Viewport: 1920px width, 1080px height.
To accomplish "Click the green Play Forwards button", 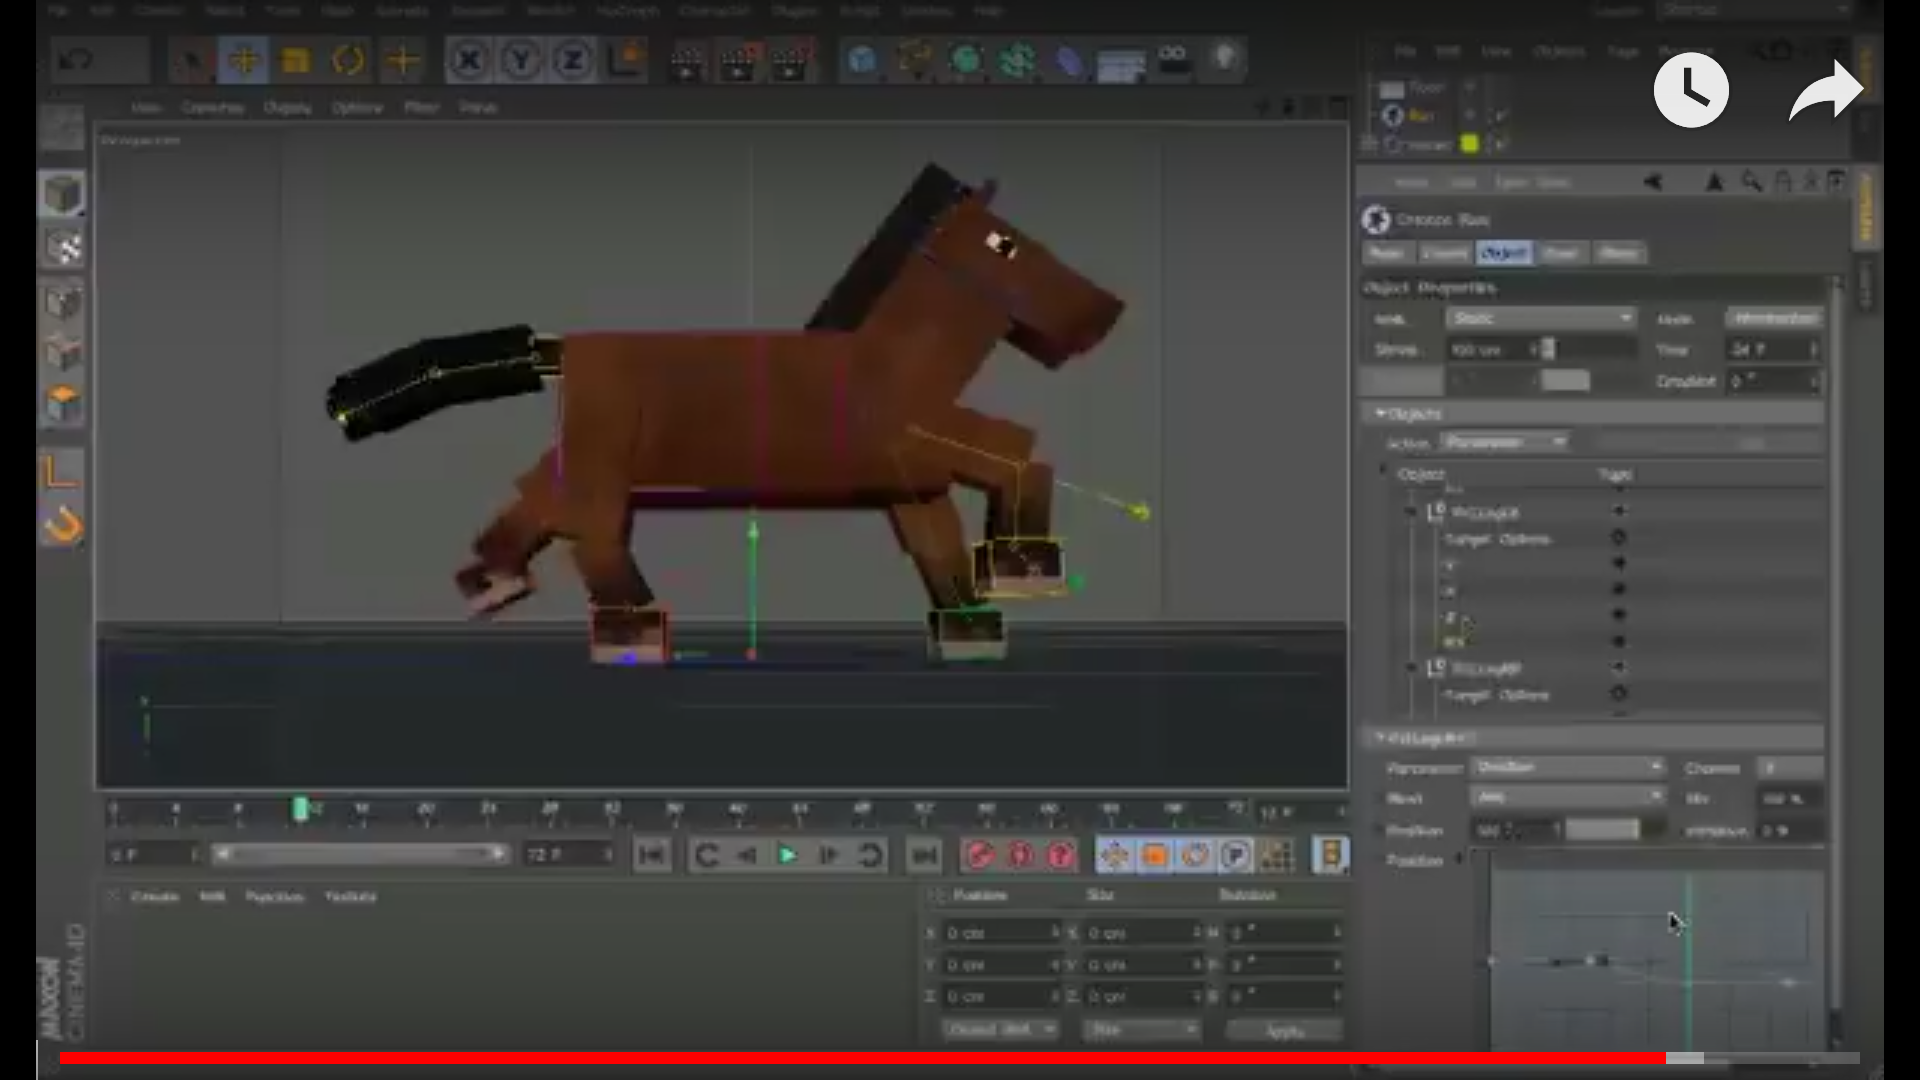I will 787,855.
